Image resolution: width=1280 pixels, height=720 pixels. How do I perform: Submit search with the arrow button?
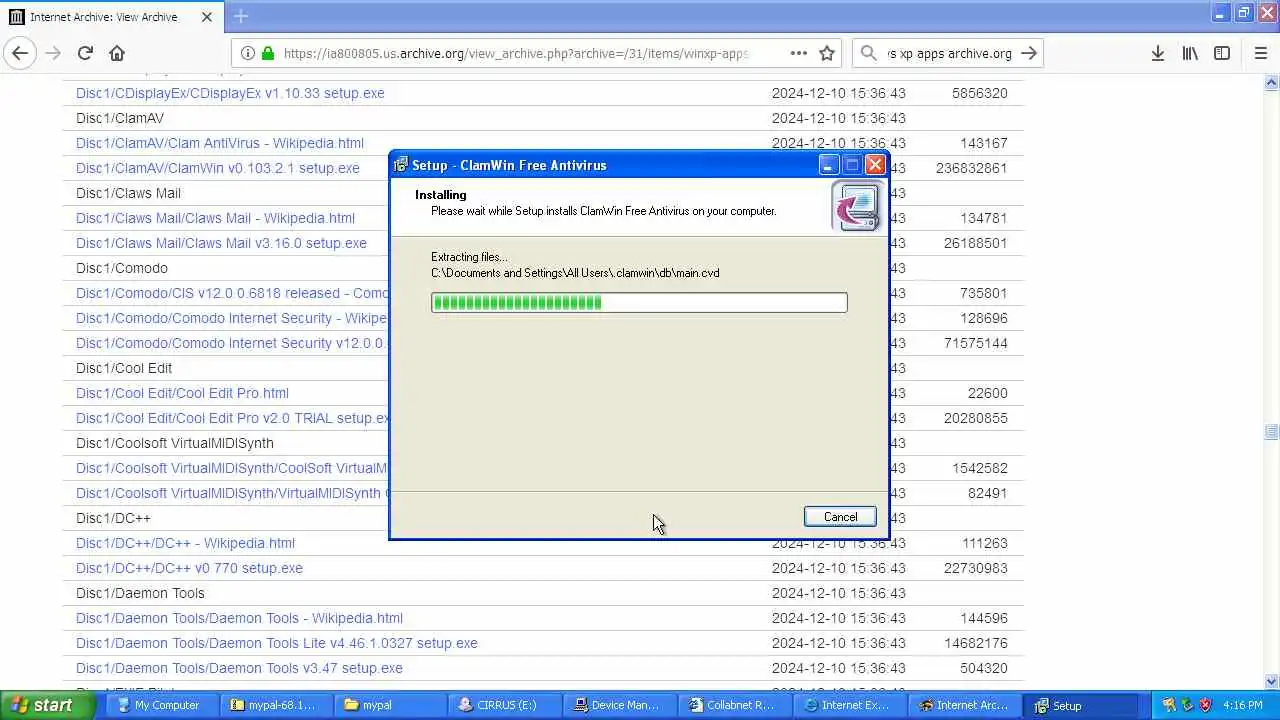click(x=1028, y=53)
